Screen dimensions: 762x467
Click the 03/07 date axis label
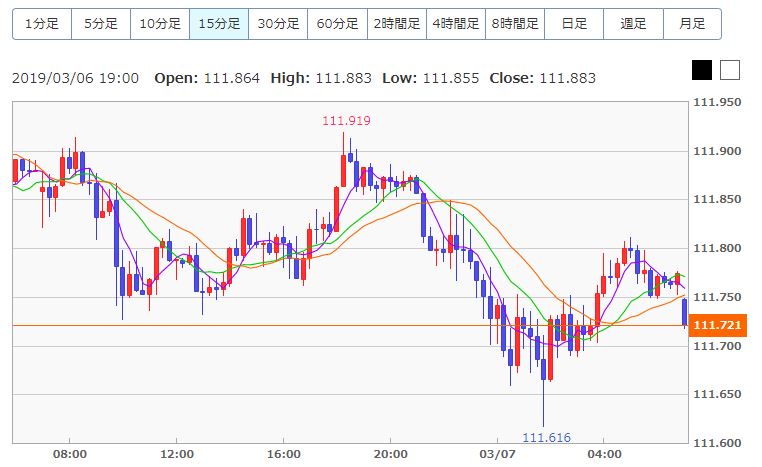pos(497,454)
